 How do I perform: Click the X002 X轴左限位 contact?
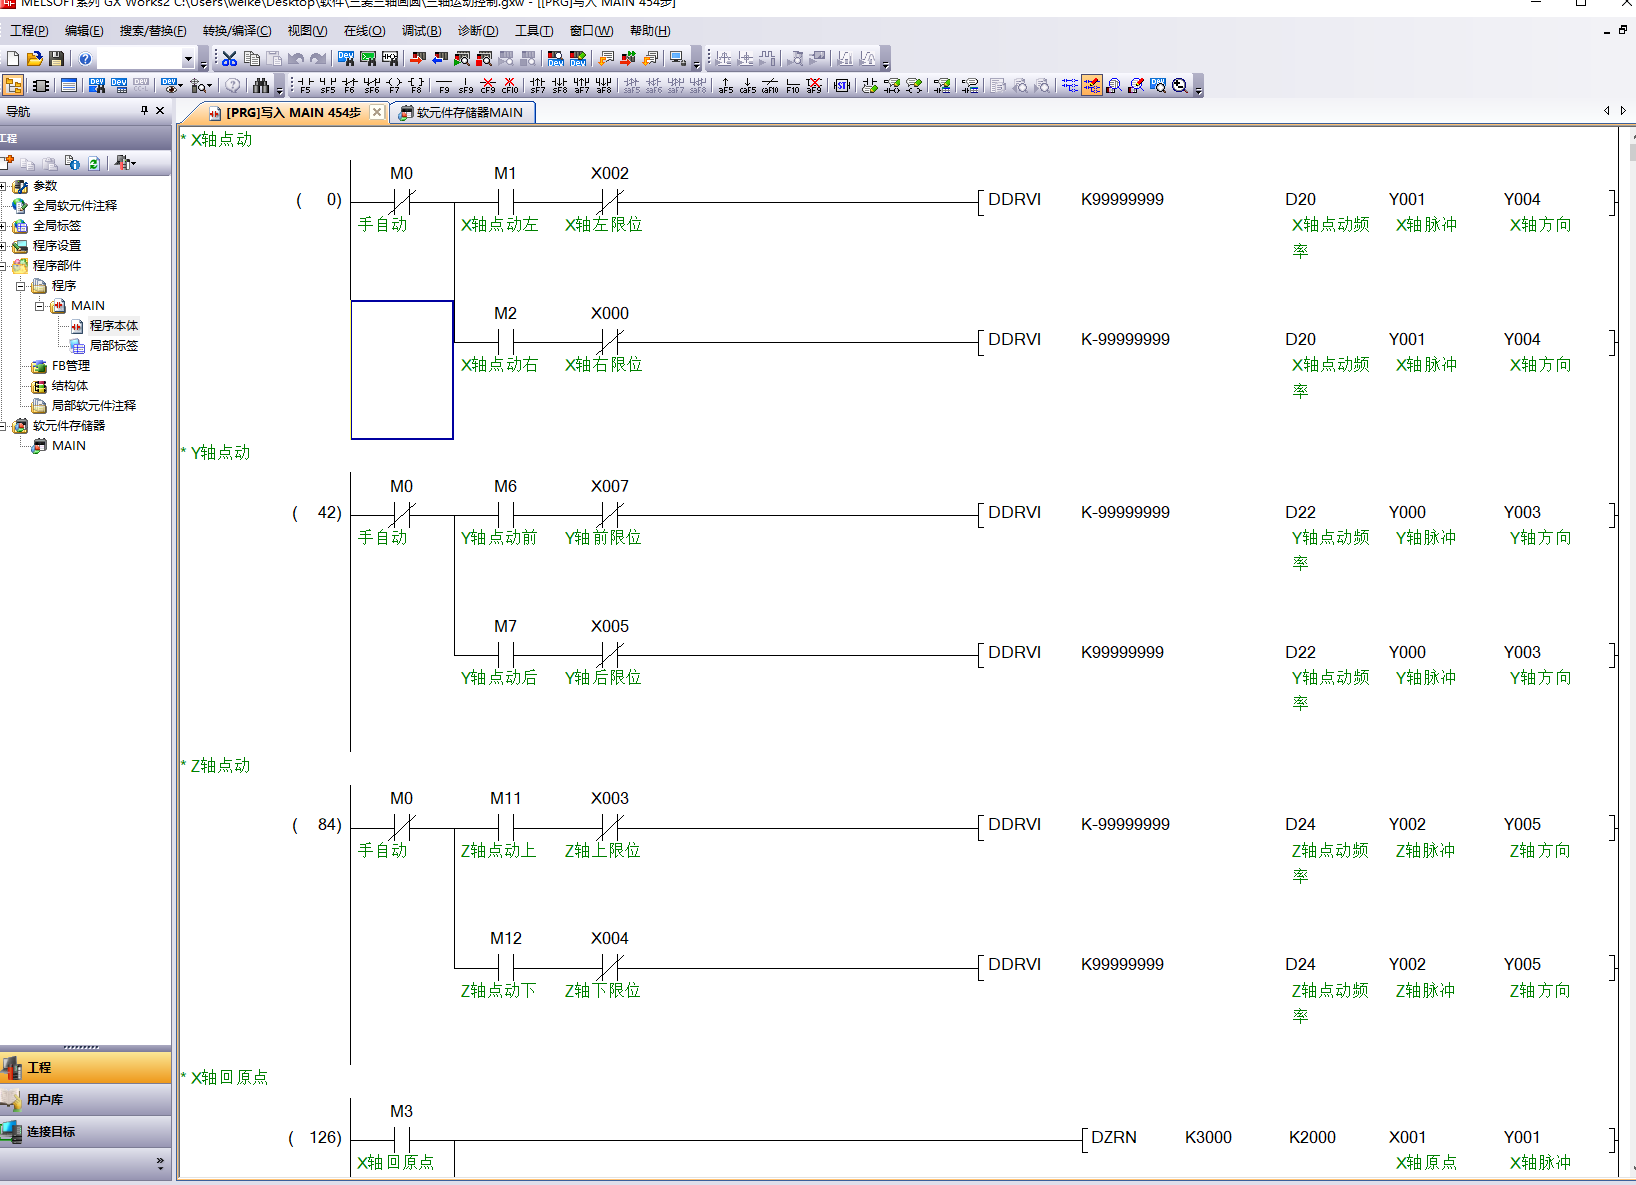(x=609, y=201)
